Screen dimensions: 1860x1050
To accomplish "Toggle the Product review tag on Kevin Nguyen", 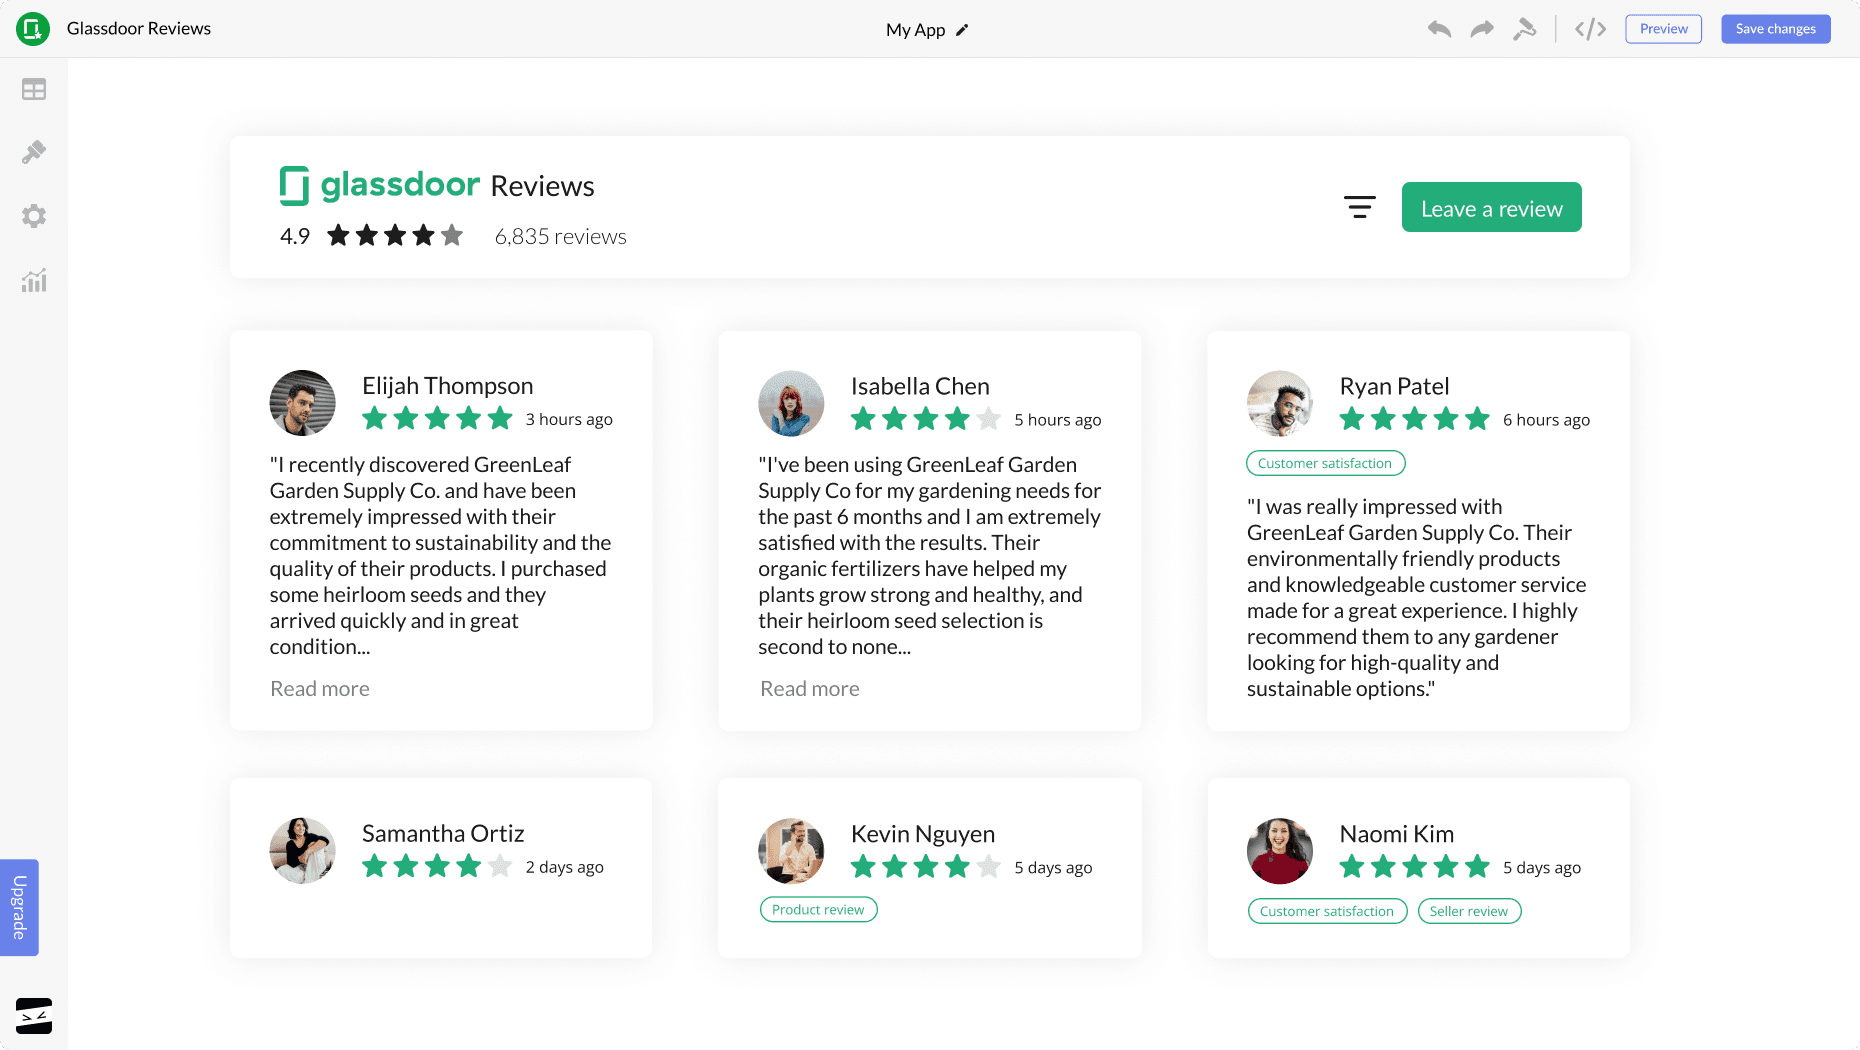I will pyautogui.click(x=818, y=909).
